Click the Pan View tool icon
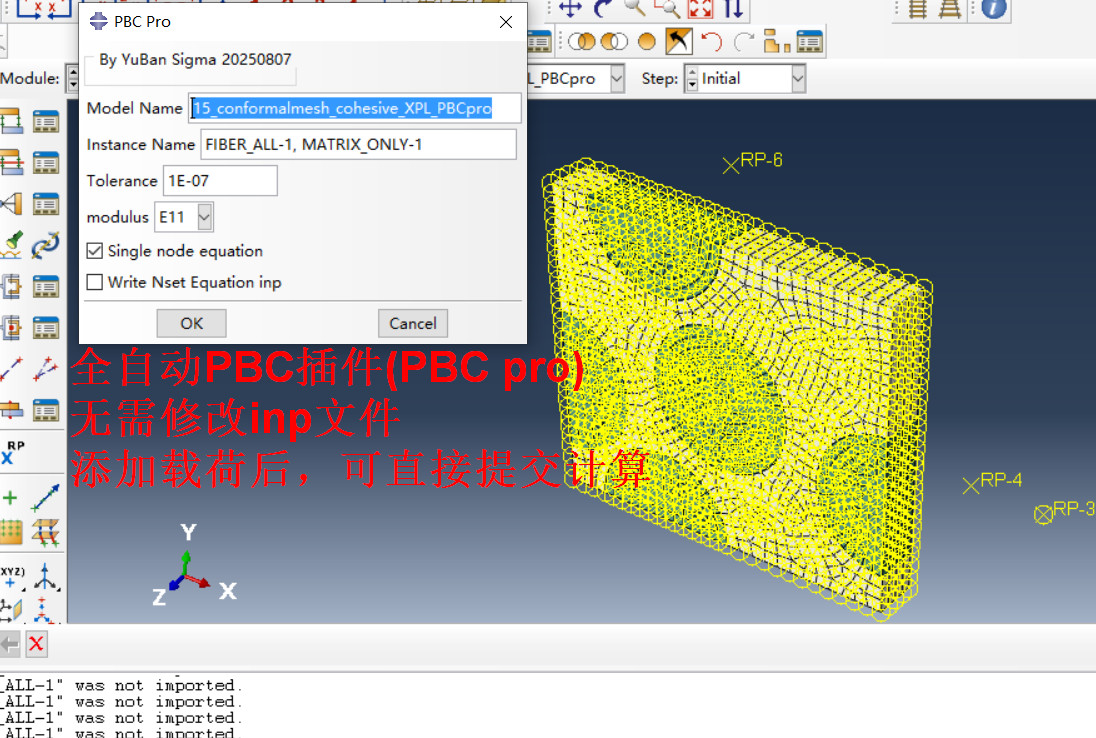1096x738 pixels. coord(571,9)
